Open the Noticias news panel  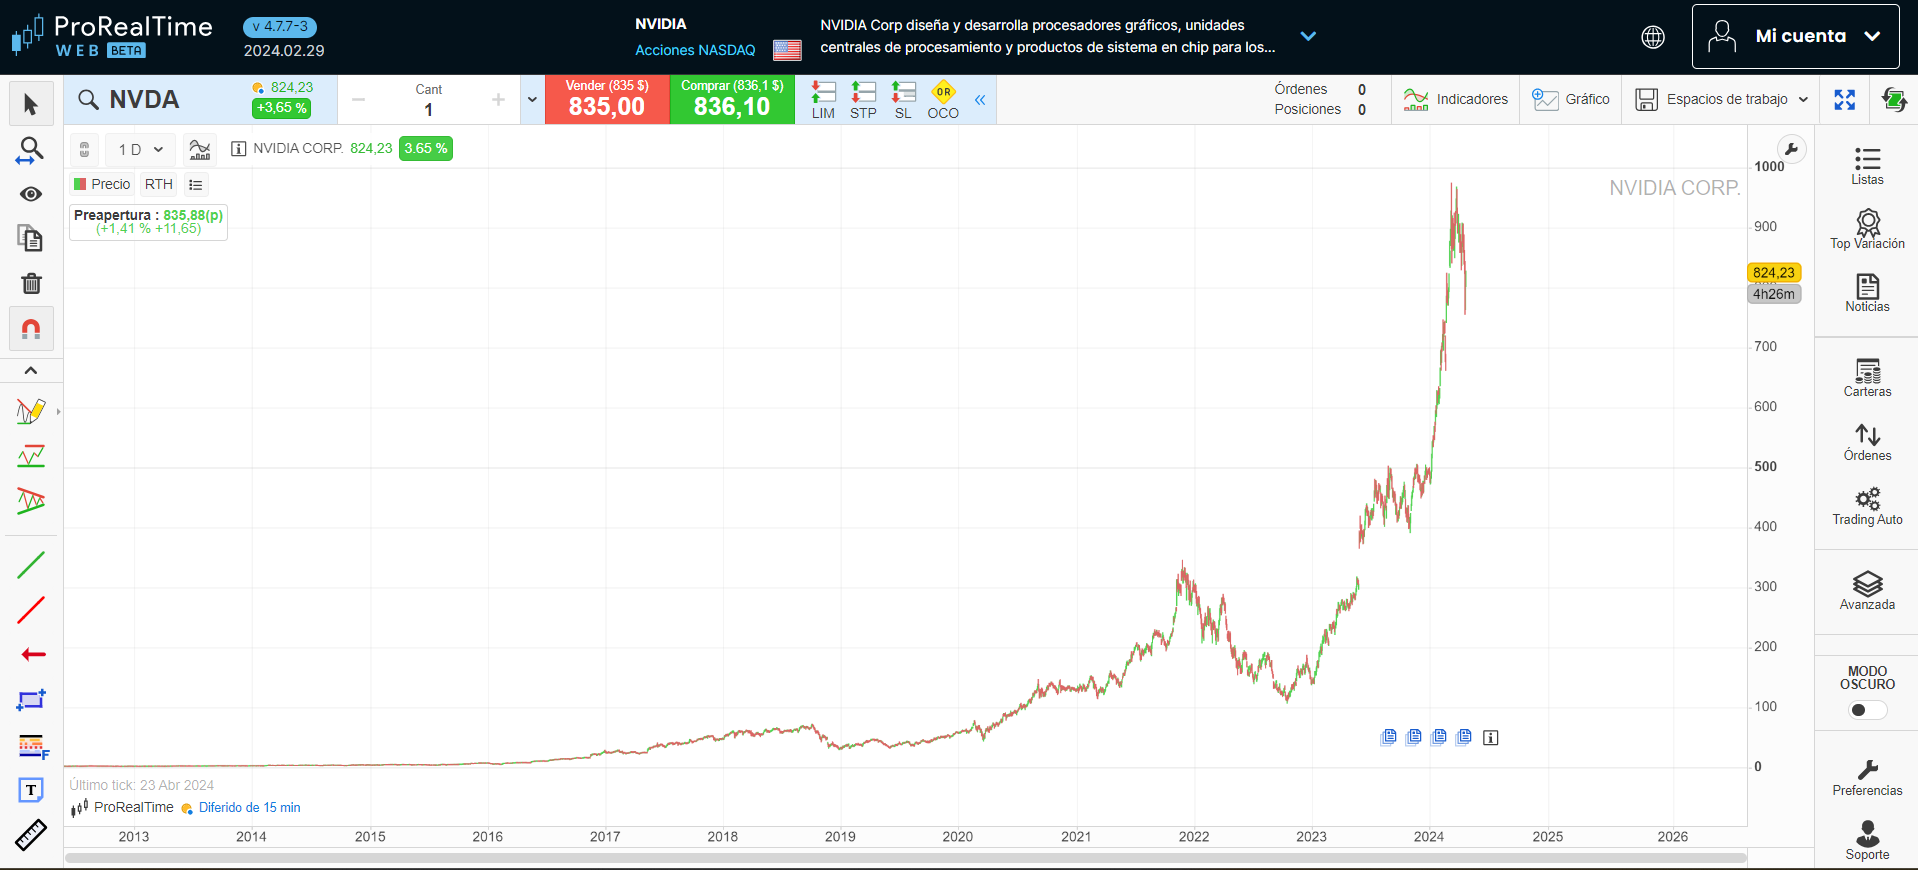[1866, 293]
